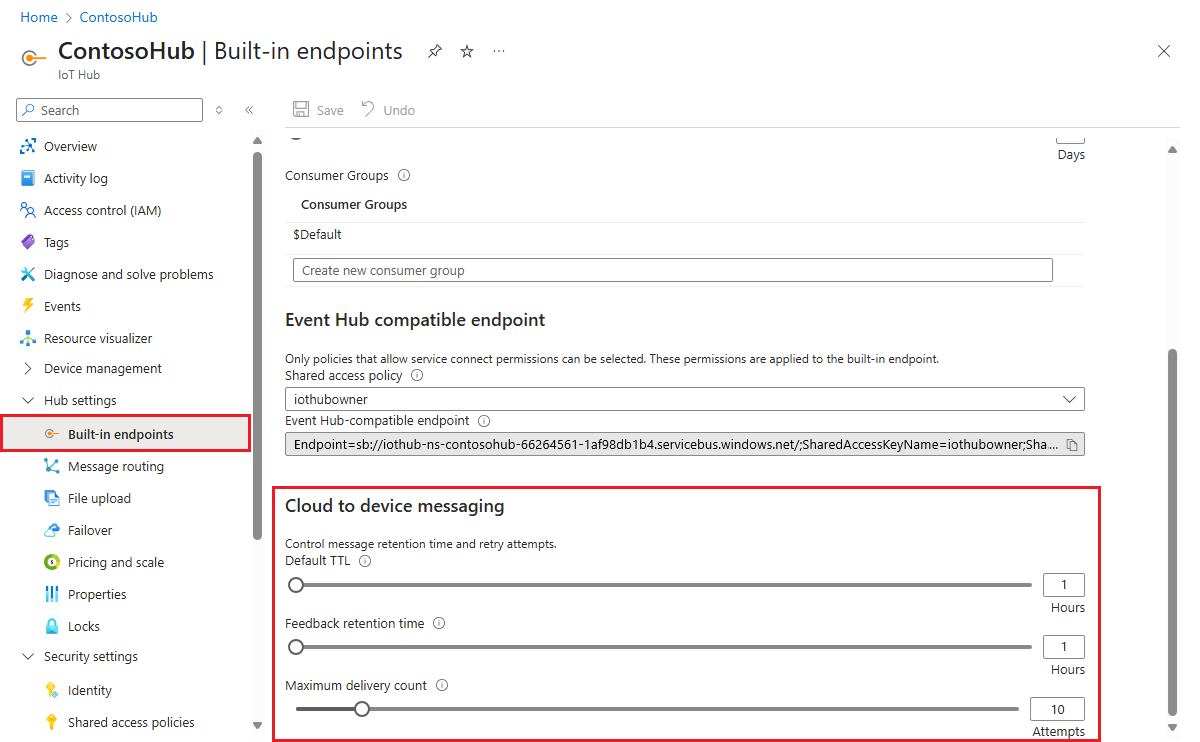Adjust the Feedback retention time slider

(296, 647)
